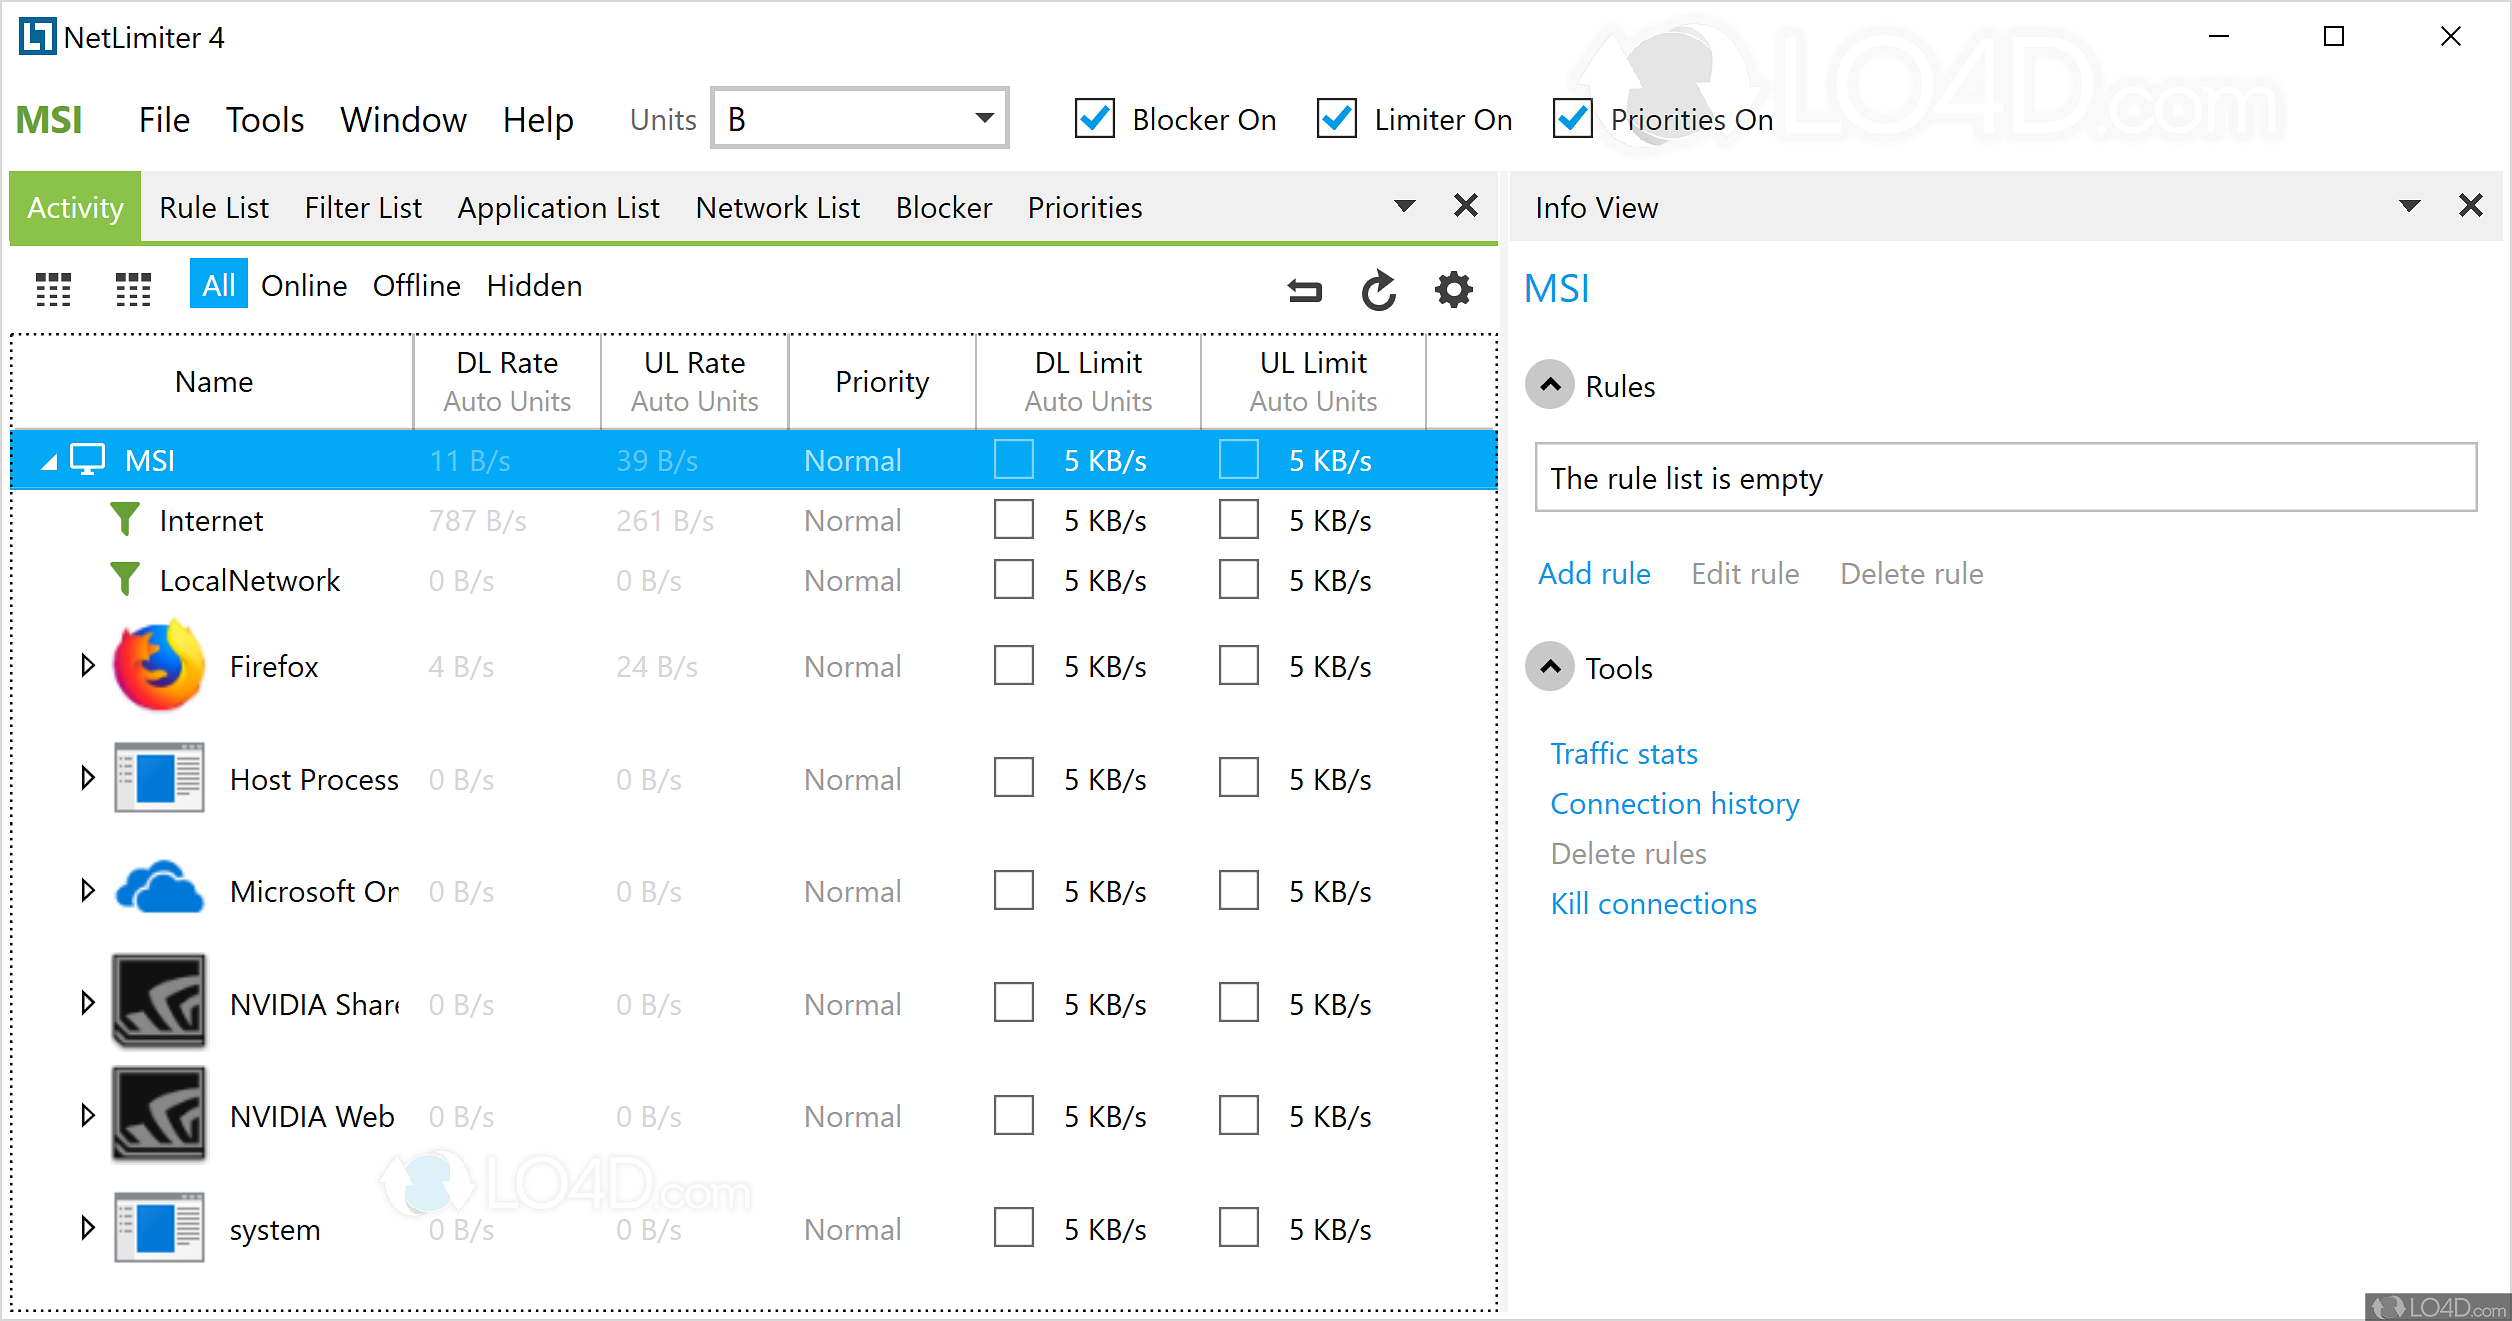Viewport: 2512px width, 1321px height.
Task: Enable the DL Limit checkbox for Firefox
Action: (x=1013, y=665)
